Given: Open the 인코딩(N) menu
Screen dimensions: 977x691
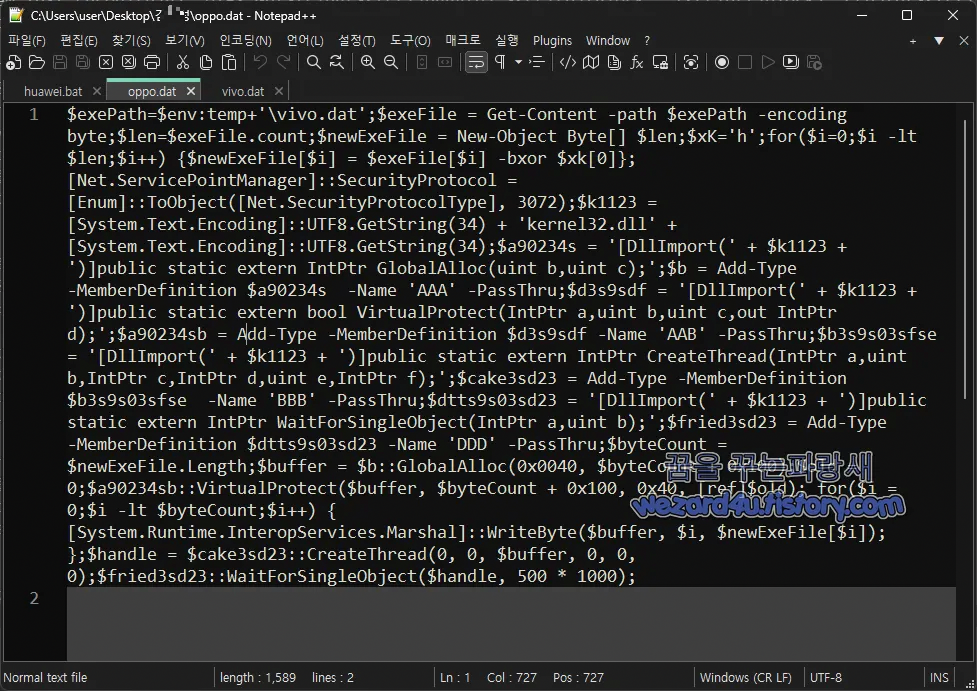Looking at the screenshot, I should tap(245, 41).
